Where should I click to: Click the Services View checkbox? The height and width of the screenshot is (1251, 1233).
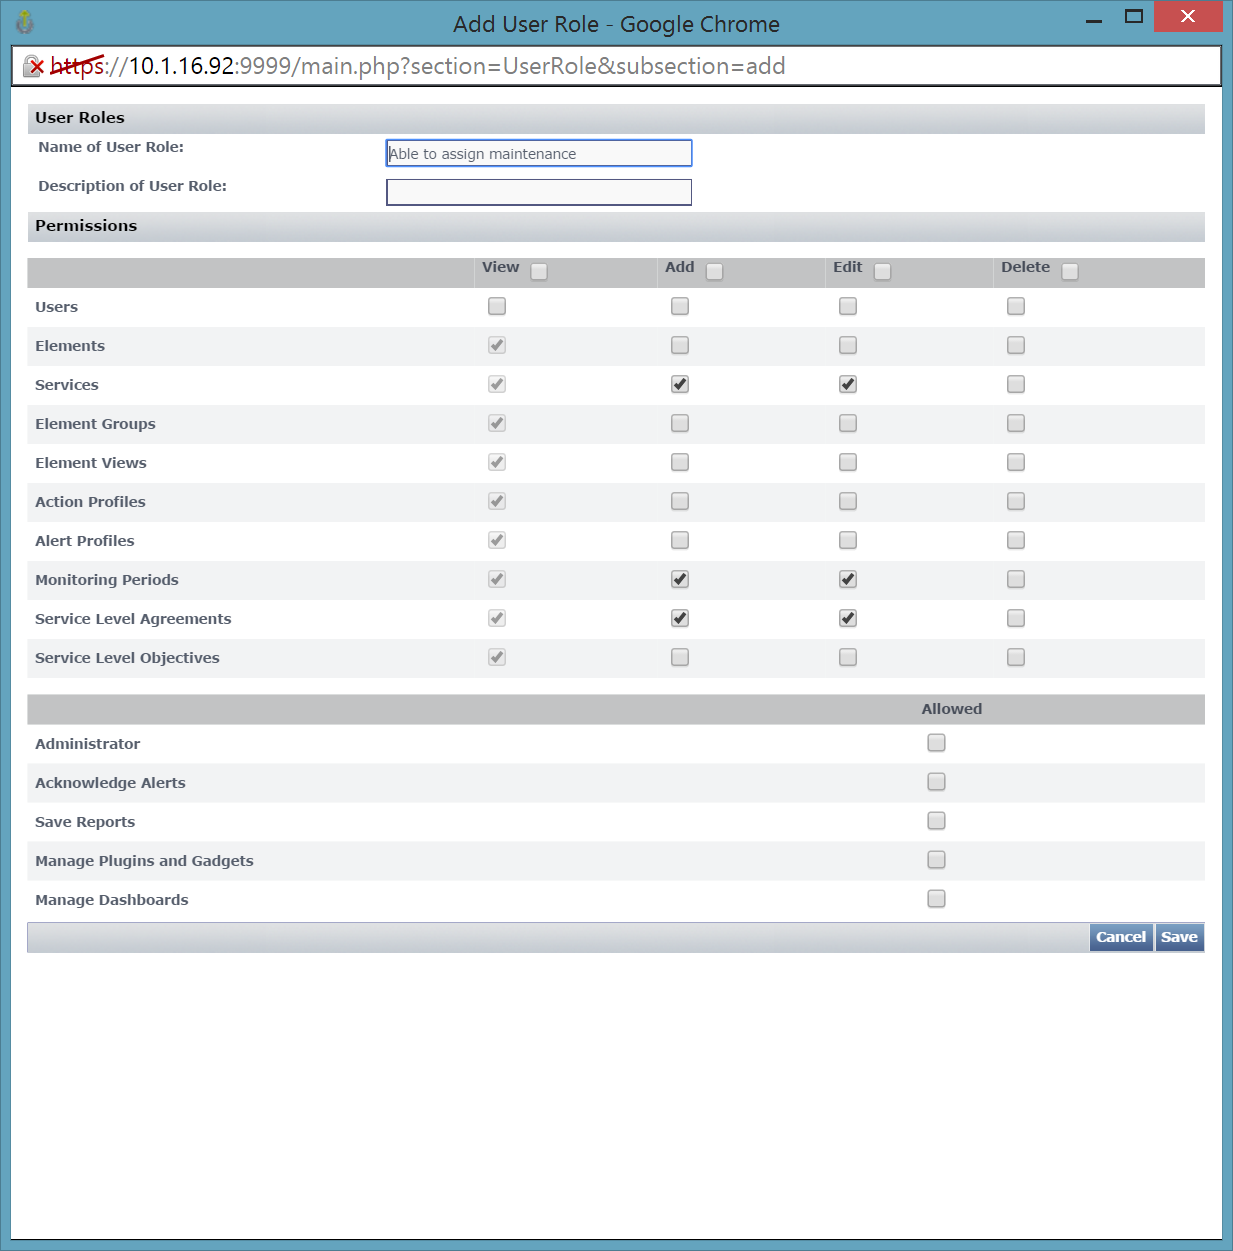pyautogui.click(x=497, y=384)
